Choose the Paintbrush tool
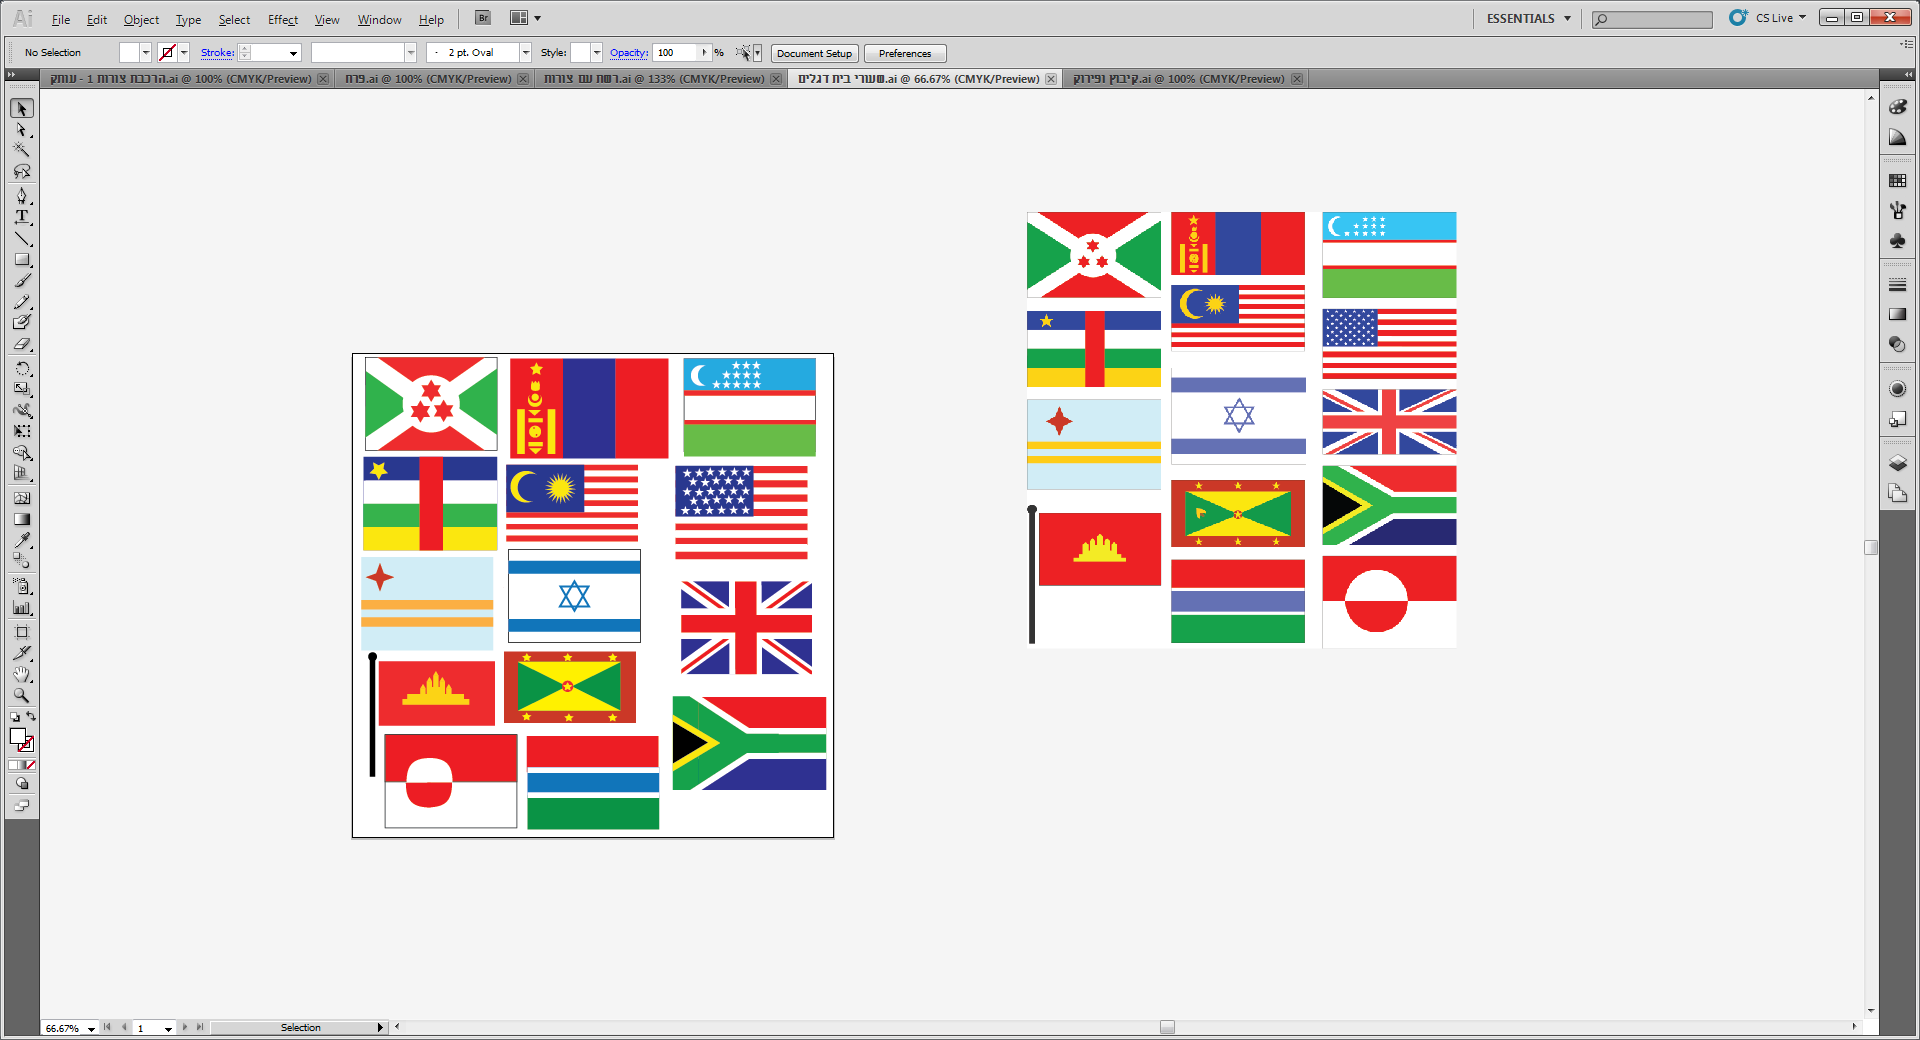1920x1040 pixels. pos(22,281)
